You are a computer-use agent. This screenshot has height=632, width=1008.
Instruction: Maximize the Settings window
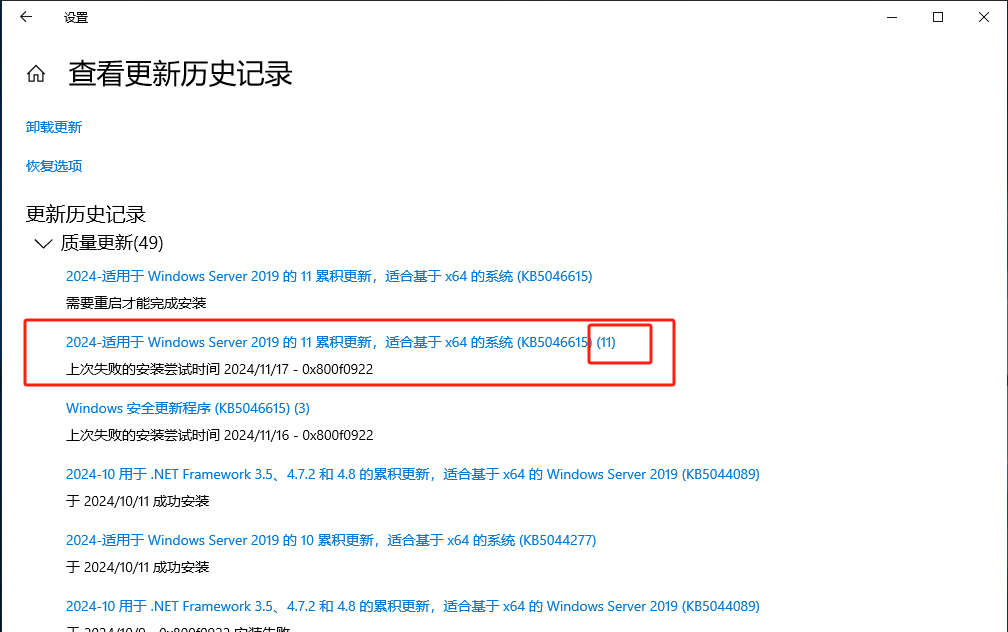(x=938, y=17)
